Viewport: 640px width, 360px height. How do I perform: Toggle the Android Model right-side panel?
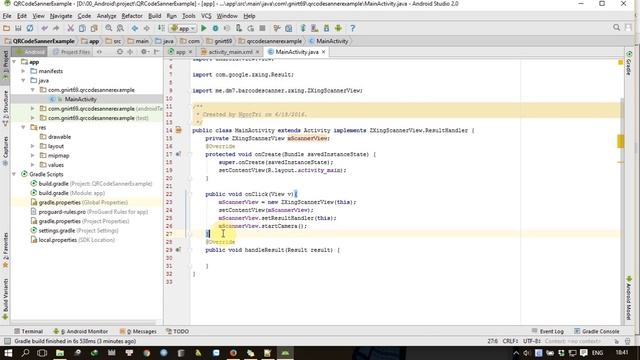coord(629,298)
